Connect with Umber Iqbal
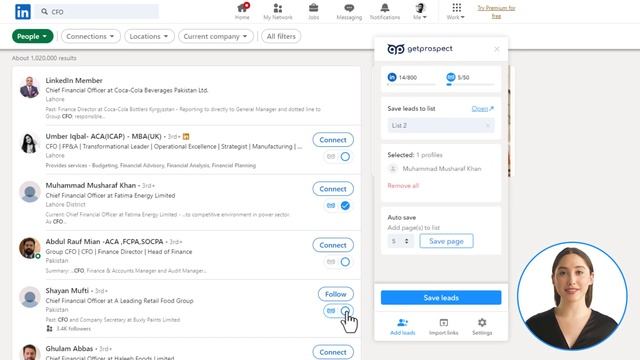This screenshot has width=640, height=360. tap(333, 140)
